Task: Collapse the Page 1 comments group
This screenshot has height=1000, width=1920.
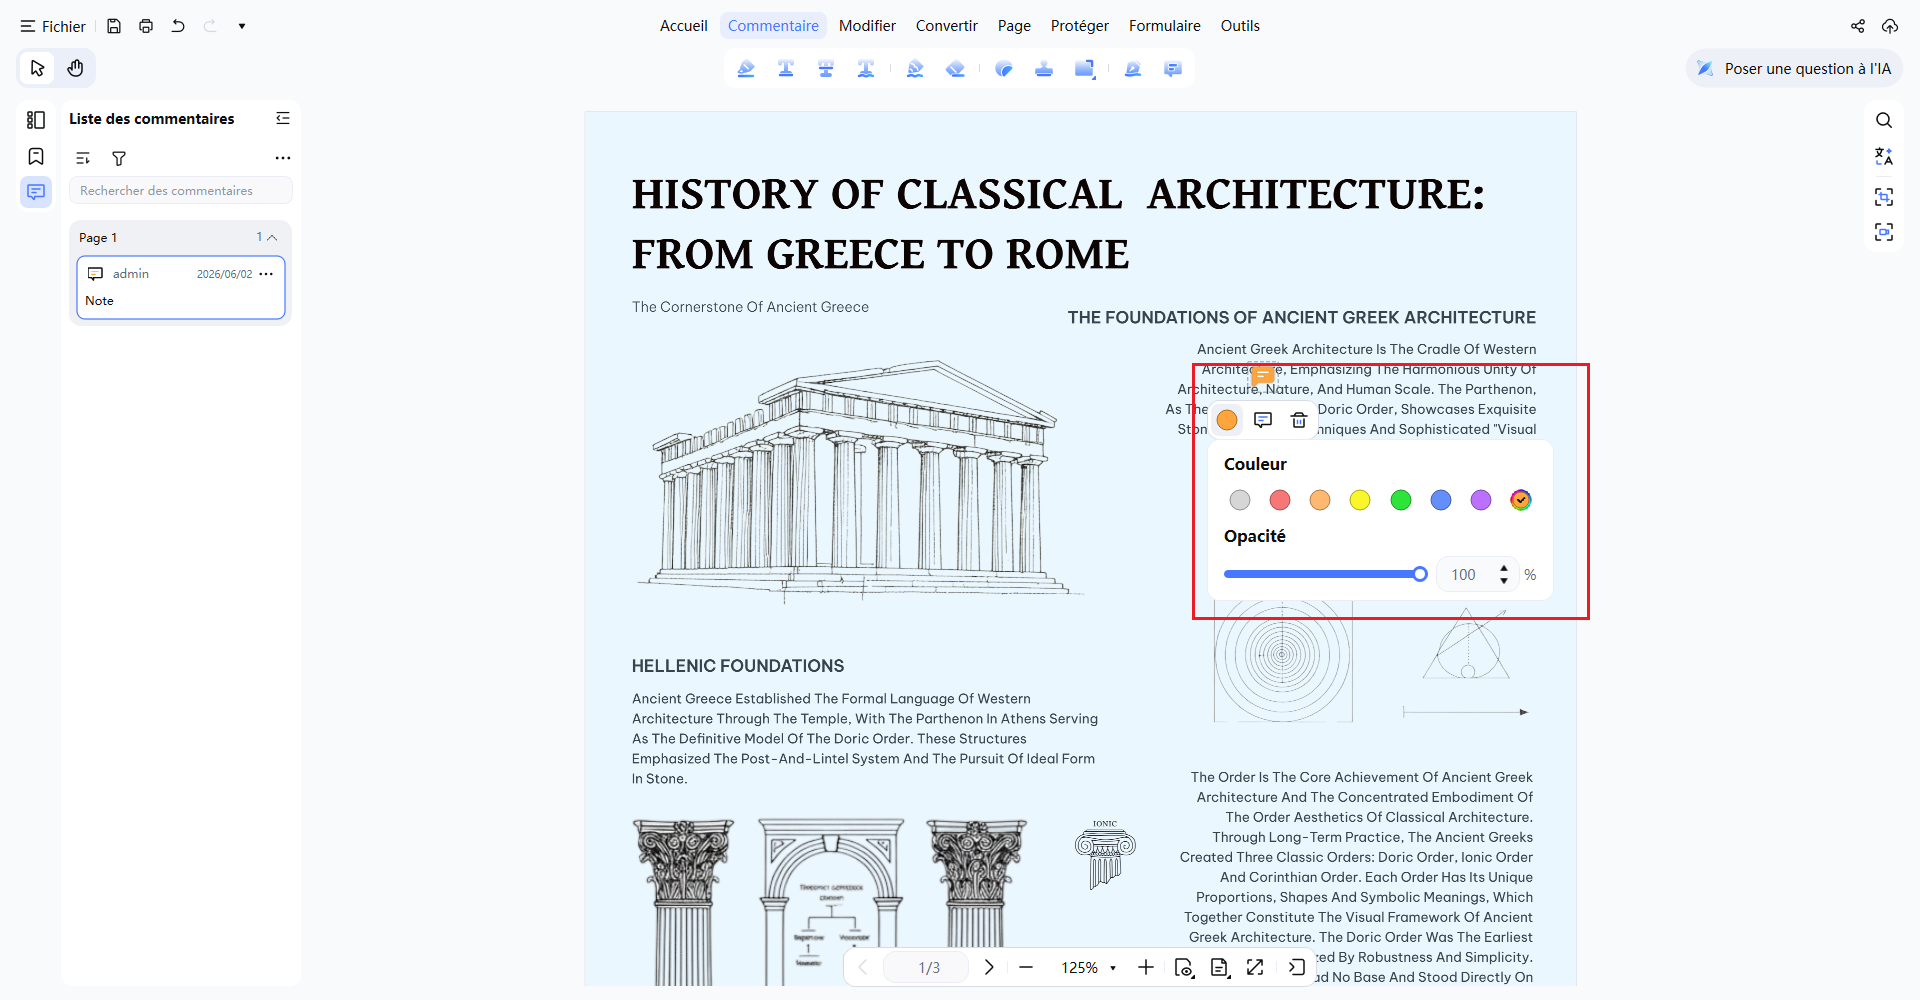Action: tap(272, 237)
